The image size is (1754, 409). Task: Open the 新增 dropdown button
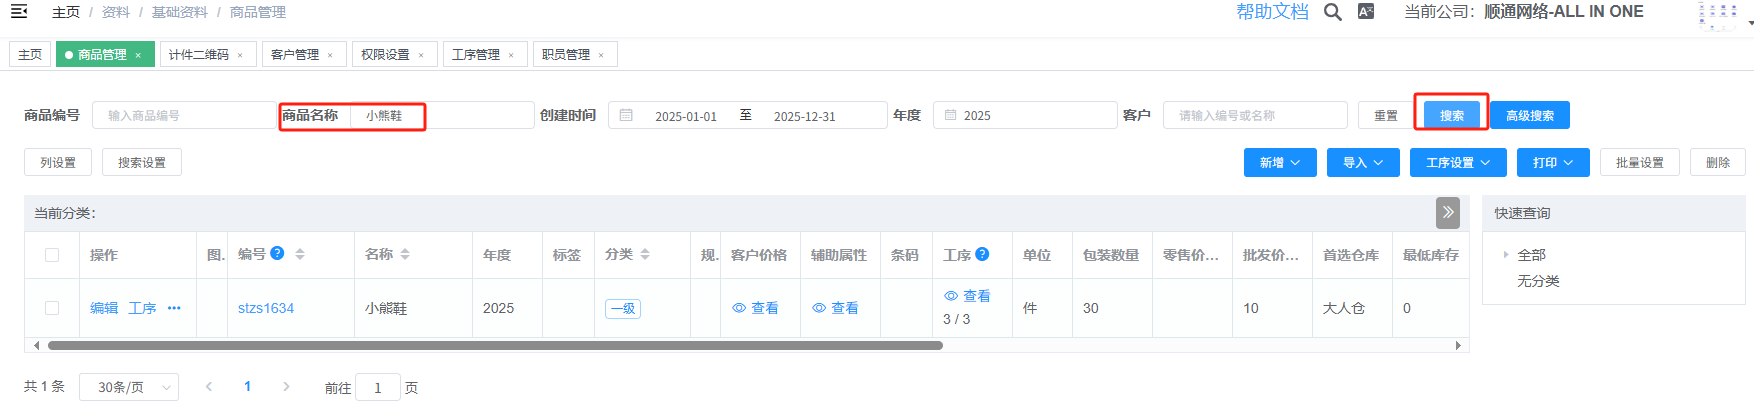1280,162
